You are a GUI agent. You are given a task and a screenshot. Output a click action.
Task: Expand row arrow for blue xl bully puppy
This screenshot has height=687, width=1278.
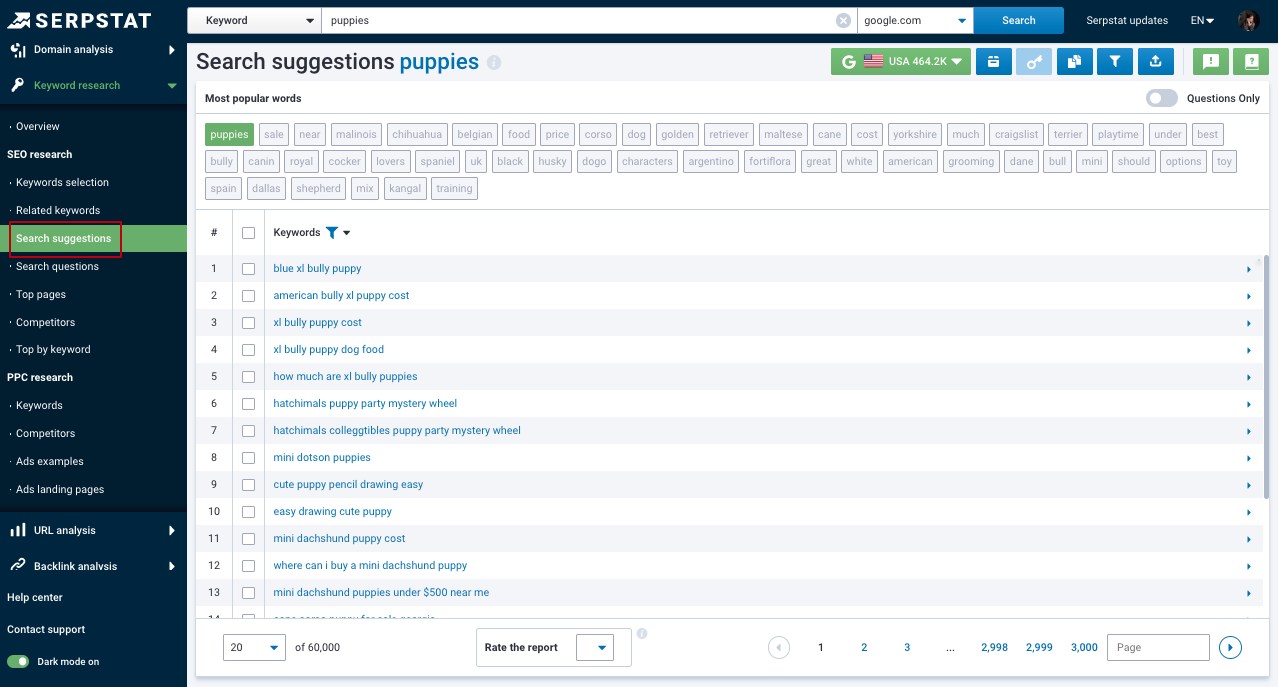tap(1249, 269)
